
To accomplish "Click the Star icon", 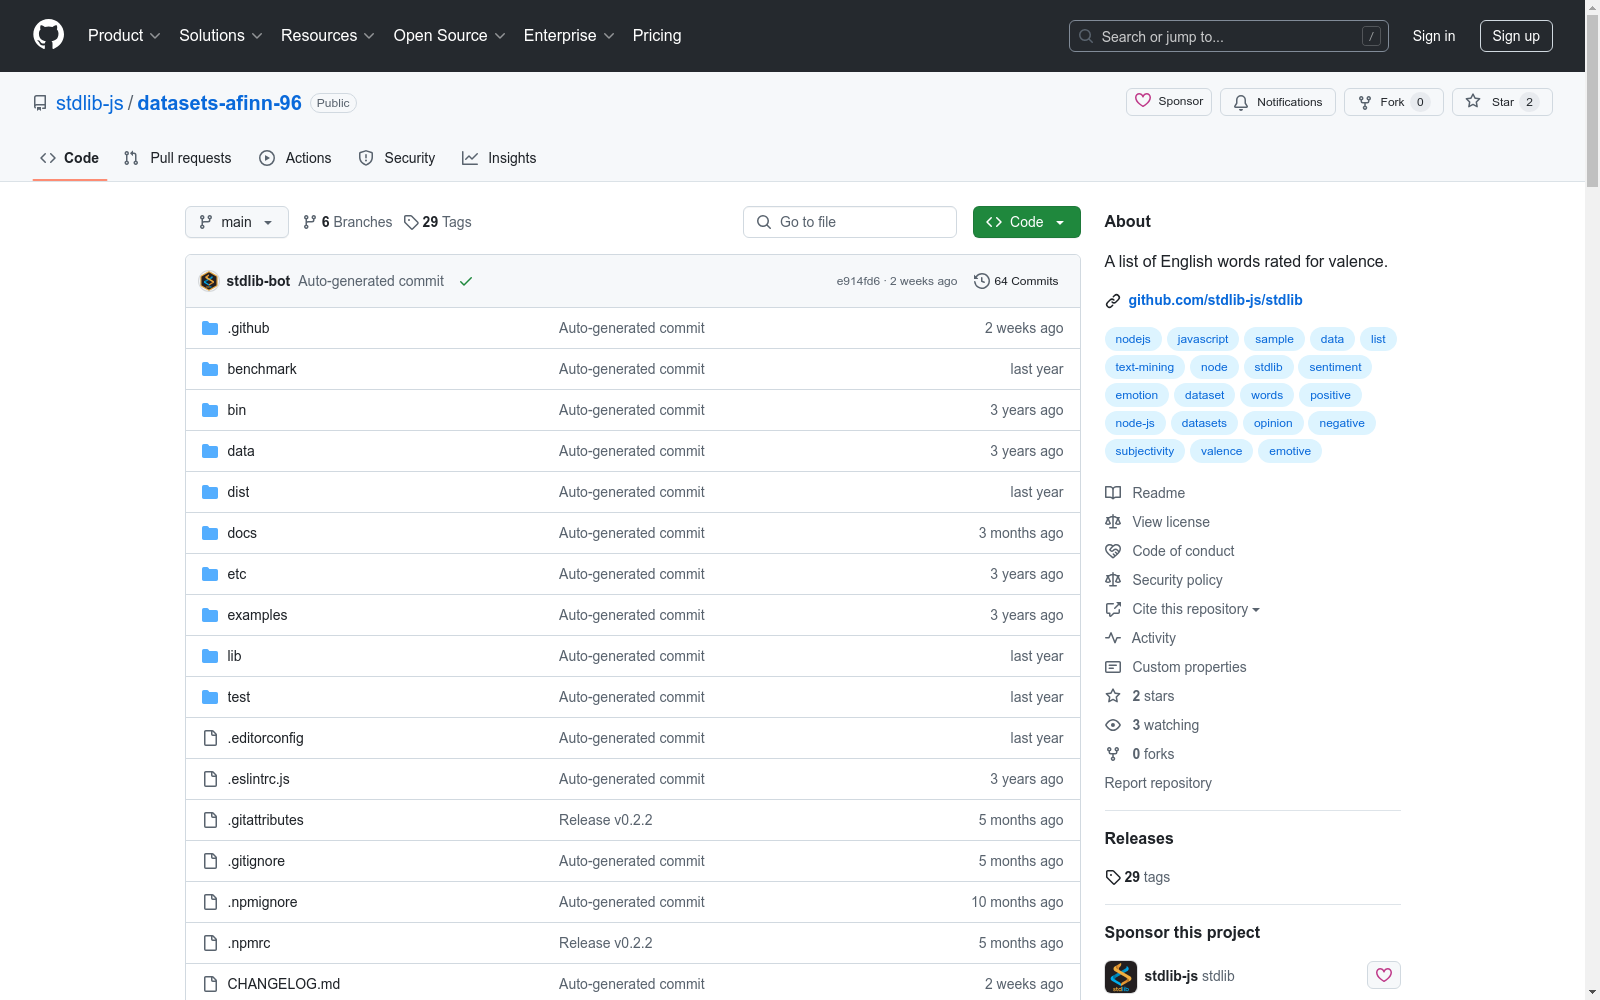I will click(x=1473, y=101).
